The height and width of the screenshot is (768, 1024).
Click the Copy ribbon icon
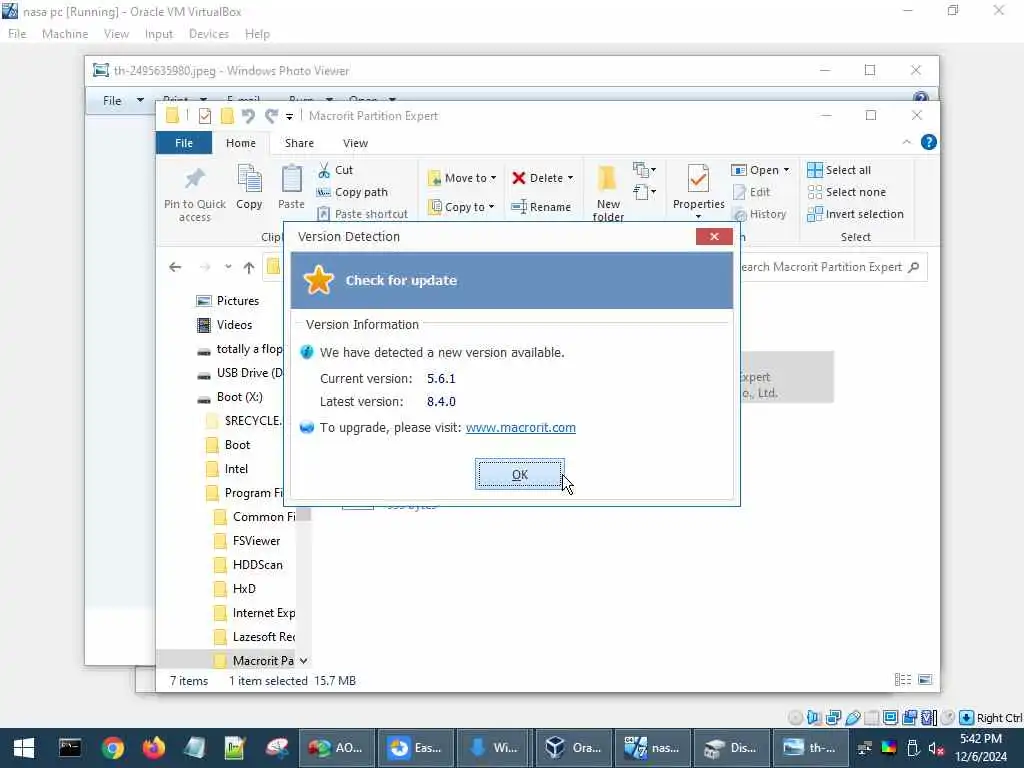249,188
